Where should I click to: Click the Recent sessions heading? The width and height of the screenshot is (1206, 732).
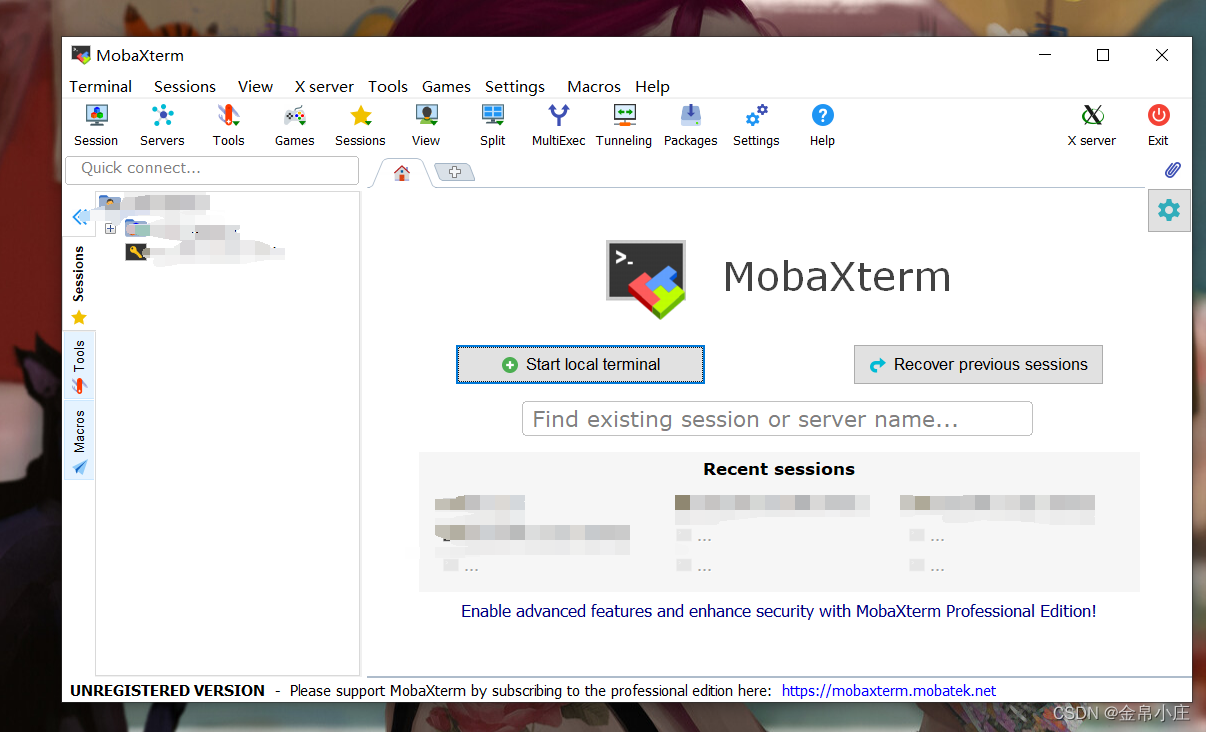pos(779,469)
